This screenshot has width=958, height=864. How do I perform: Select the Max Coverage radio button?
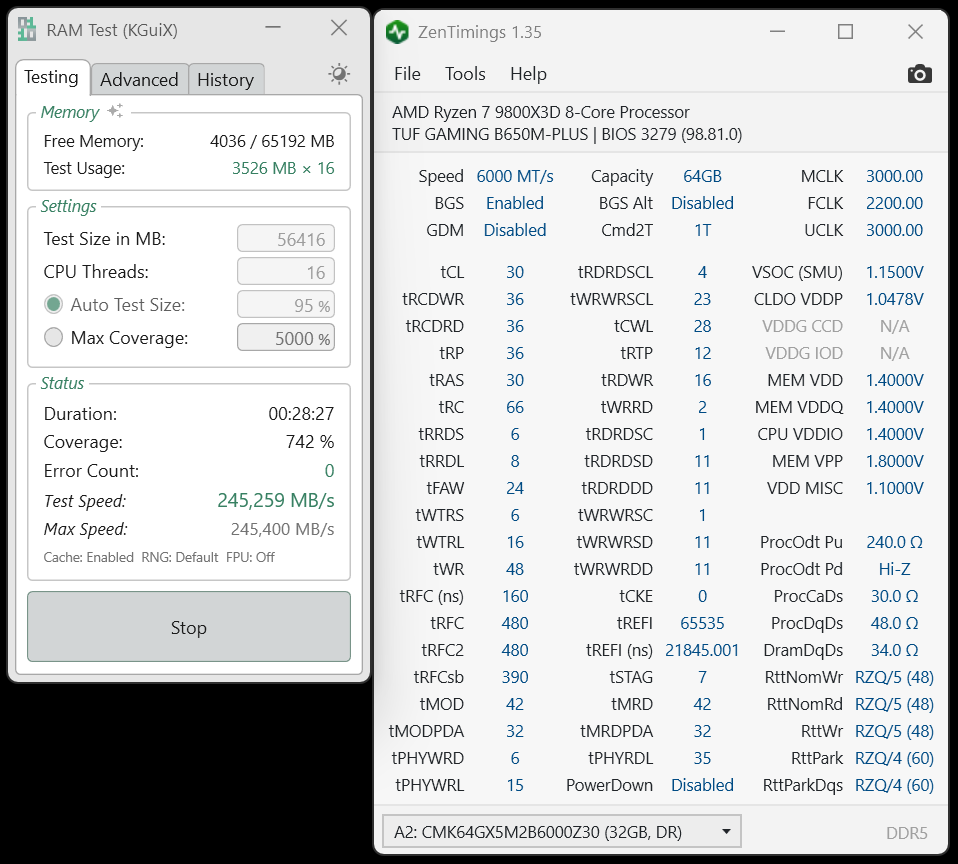[x=54, y=337]
